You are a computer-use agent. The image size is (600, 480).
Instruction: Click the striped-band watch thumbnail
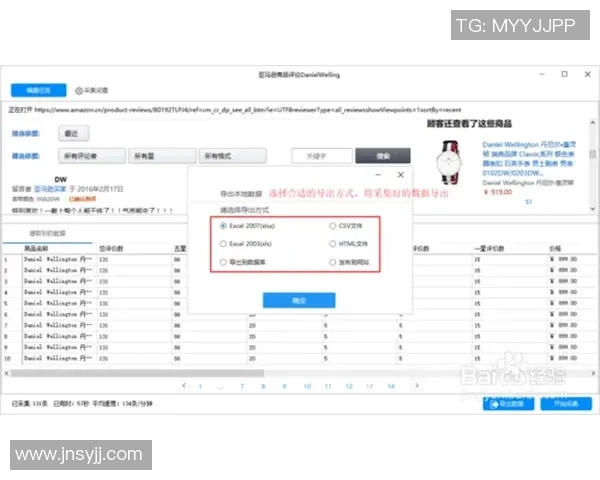450,162
